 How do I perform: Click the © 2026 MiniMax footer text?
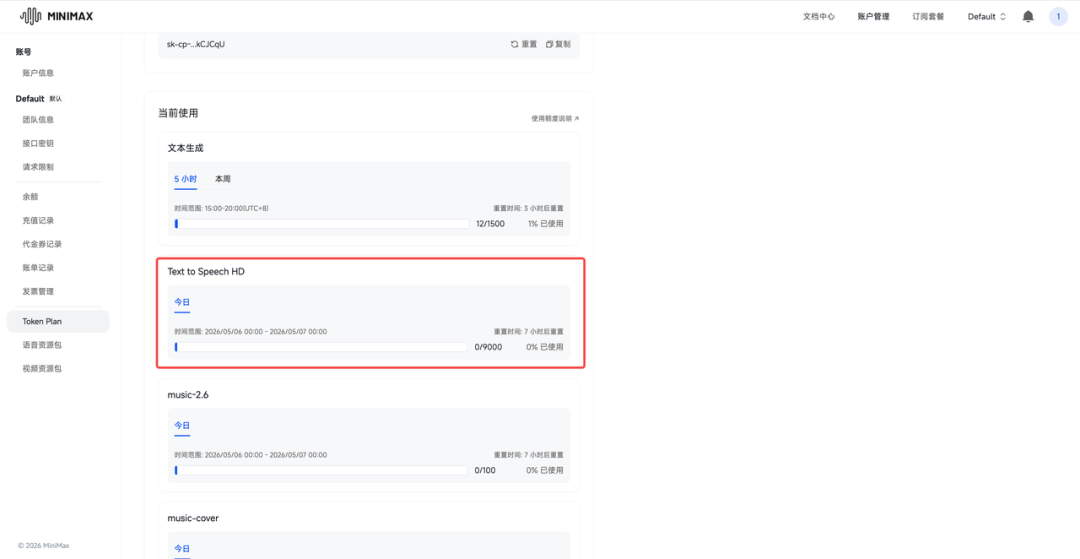coord(43,545)
